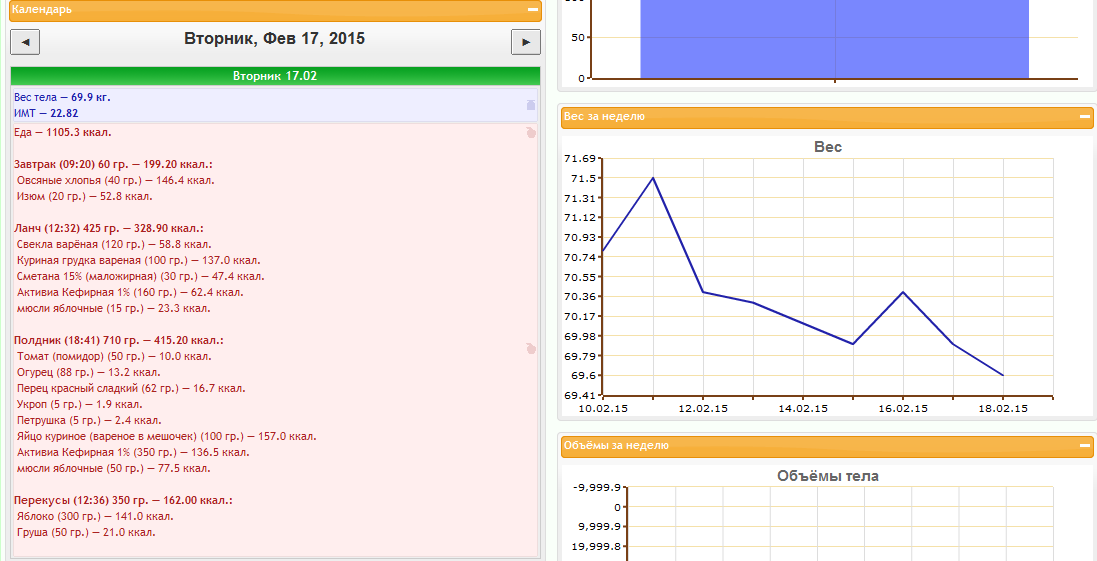1097x561 pixels.
Task: Collapse the Вес за неделю panel
Action: pos(1084,117)
